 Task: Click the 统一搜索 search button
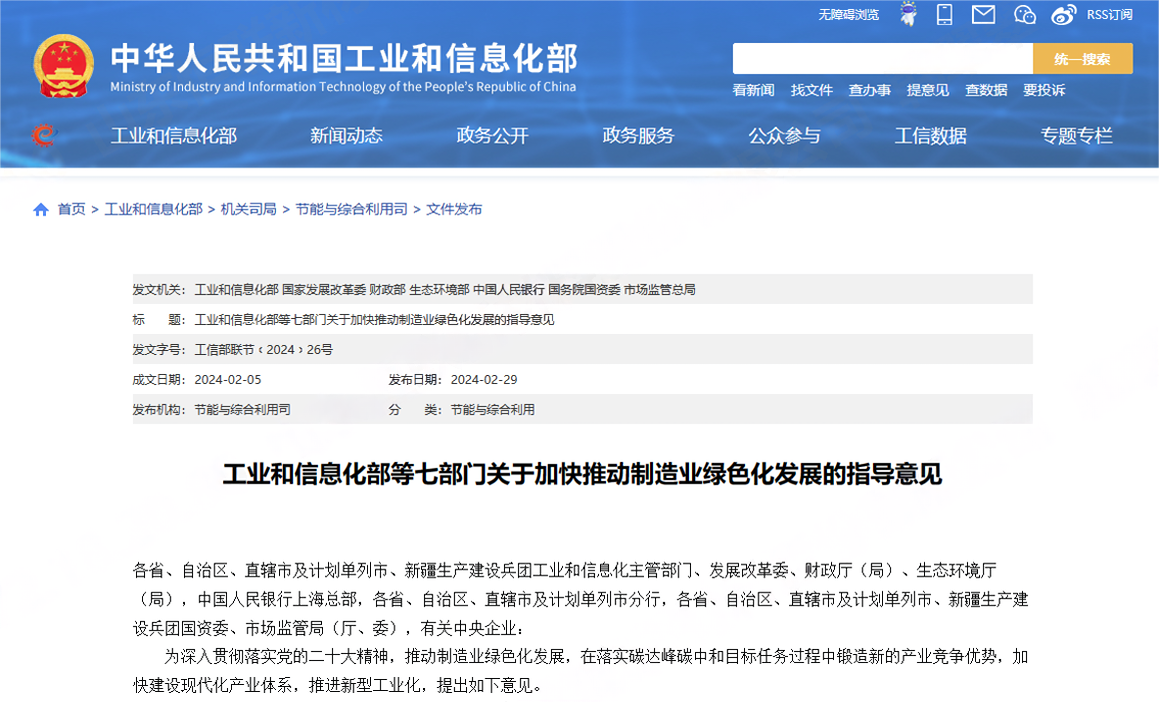1082,58
